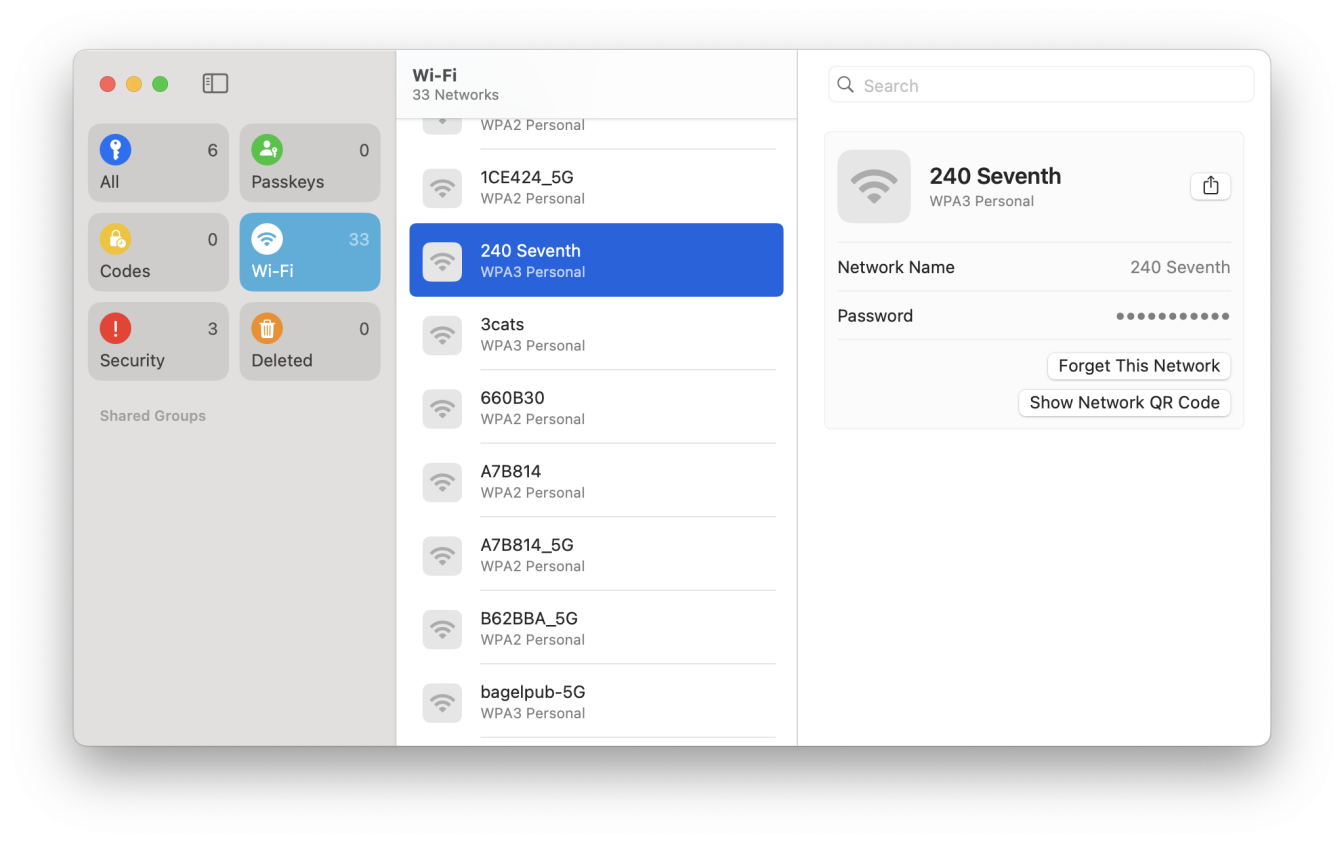The image size is (1344, 843).
Task: Click Wi-Fi icon beside 3cats
Action: click(442, 335)
